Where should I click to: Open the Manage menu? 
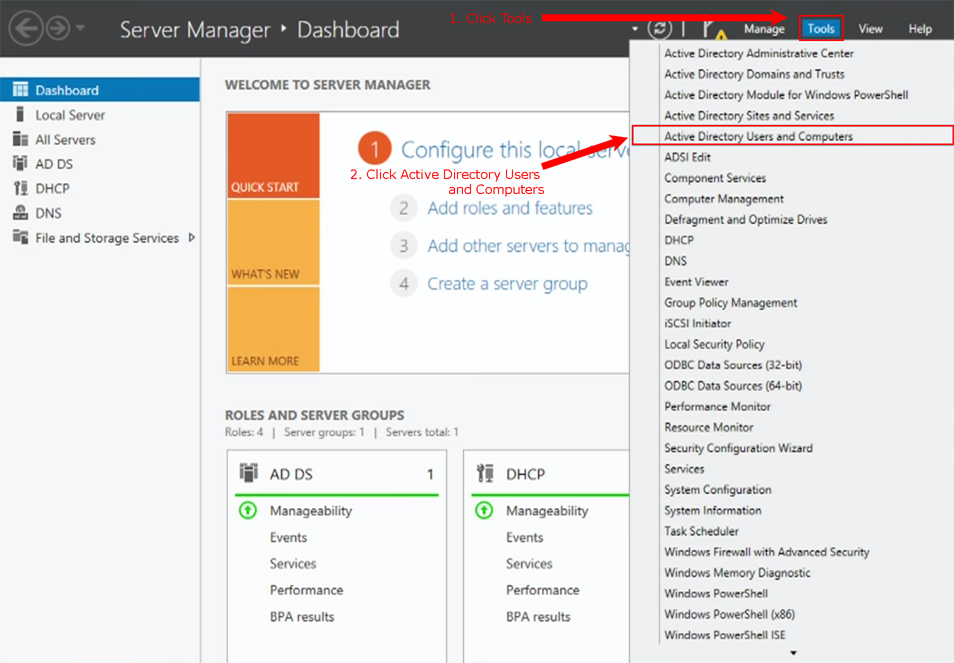pos(764,29)
